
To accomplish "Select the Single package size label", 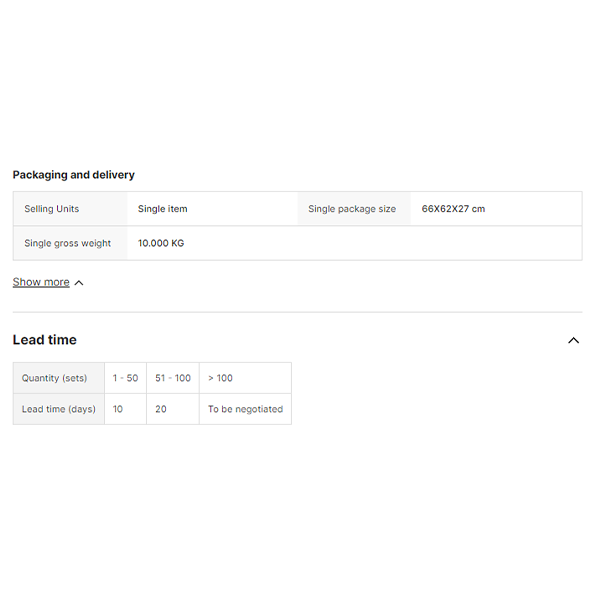I will (x=352, y=209).
